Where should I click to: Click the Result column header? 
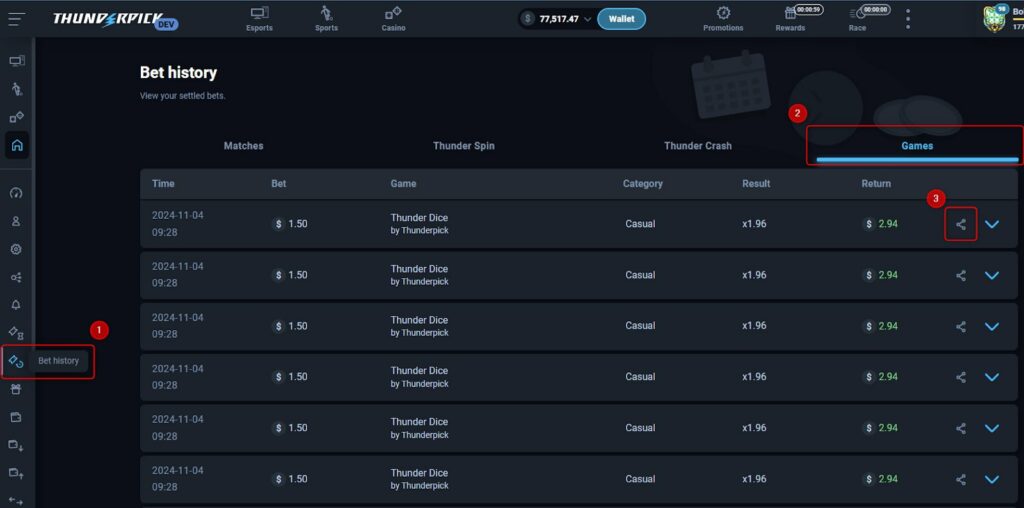pos(756,184)
